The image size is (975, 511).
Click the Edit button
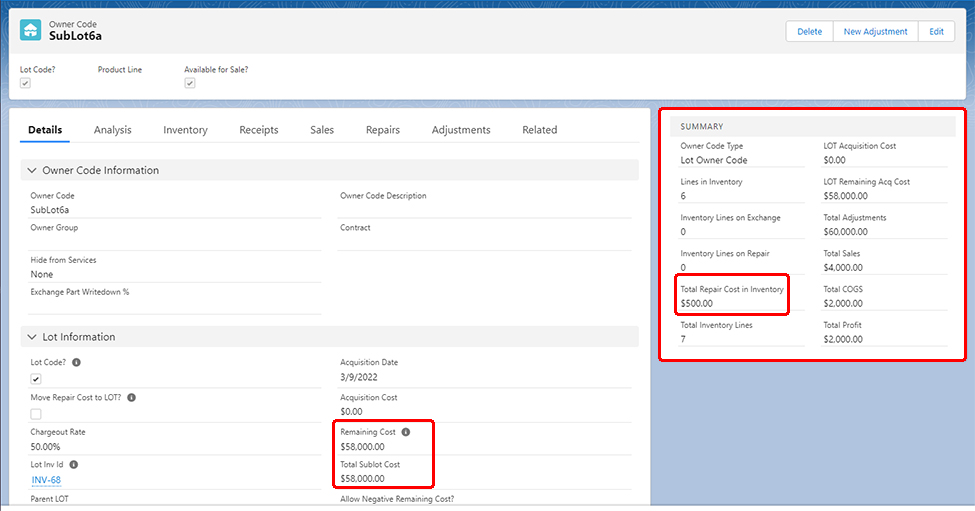[936, 31]
